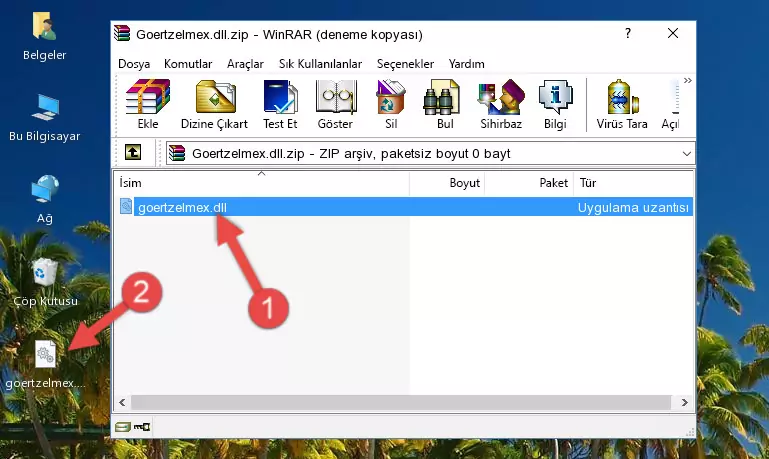This screenshot has width=769, height=459.
Task: Click the Sil delete icon
Action: click(x=391, y=104)
